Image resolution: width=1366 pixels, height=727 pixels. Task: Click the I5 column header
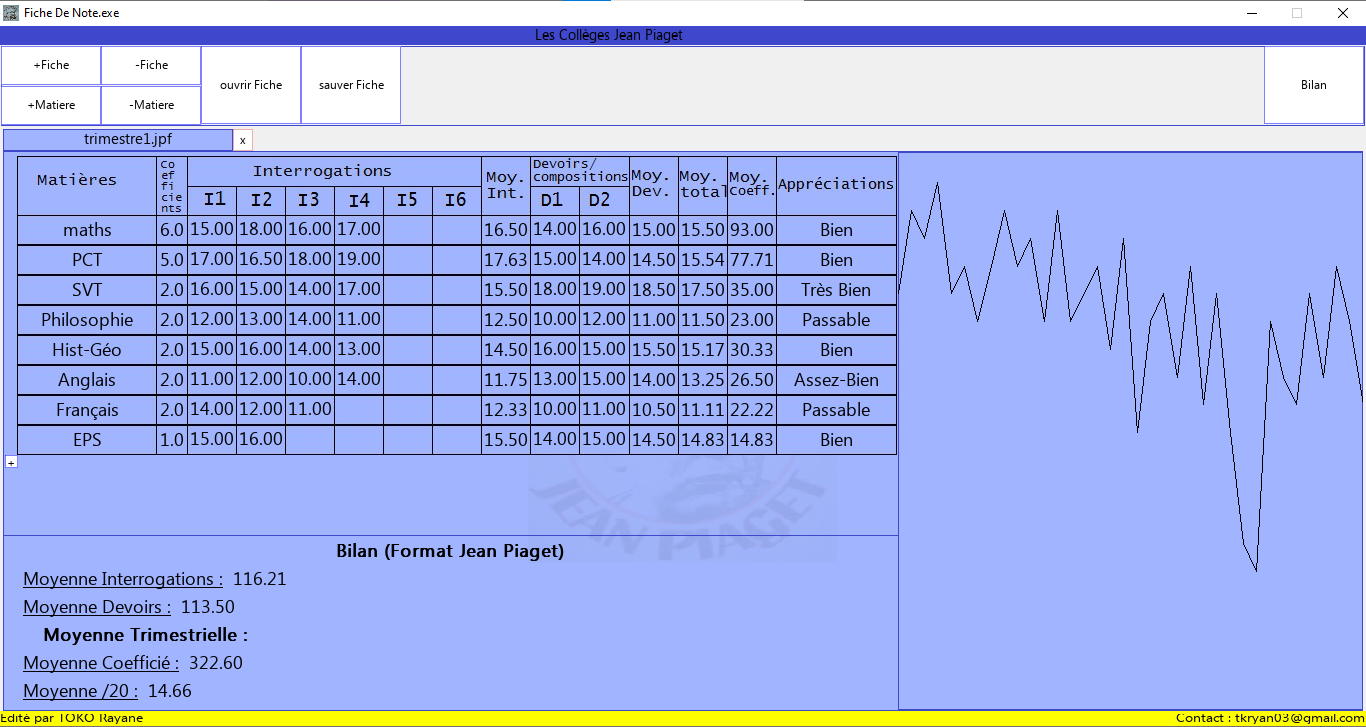click(x=408, y=200)
